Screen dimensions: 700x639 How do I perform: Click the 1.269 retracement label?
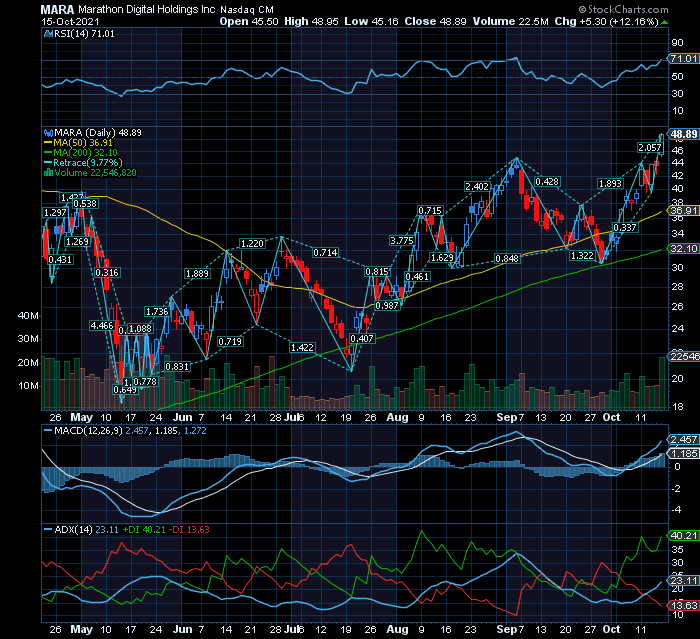point(77,242)
